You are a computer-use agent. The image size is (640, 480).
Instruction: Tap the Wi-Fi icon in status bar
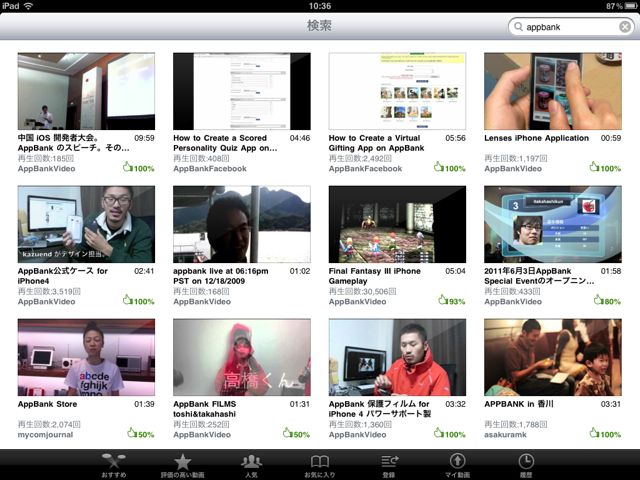(x=28, y=6)
